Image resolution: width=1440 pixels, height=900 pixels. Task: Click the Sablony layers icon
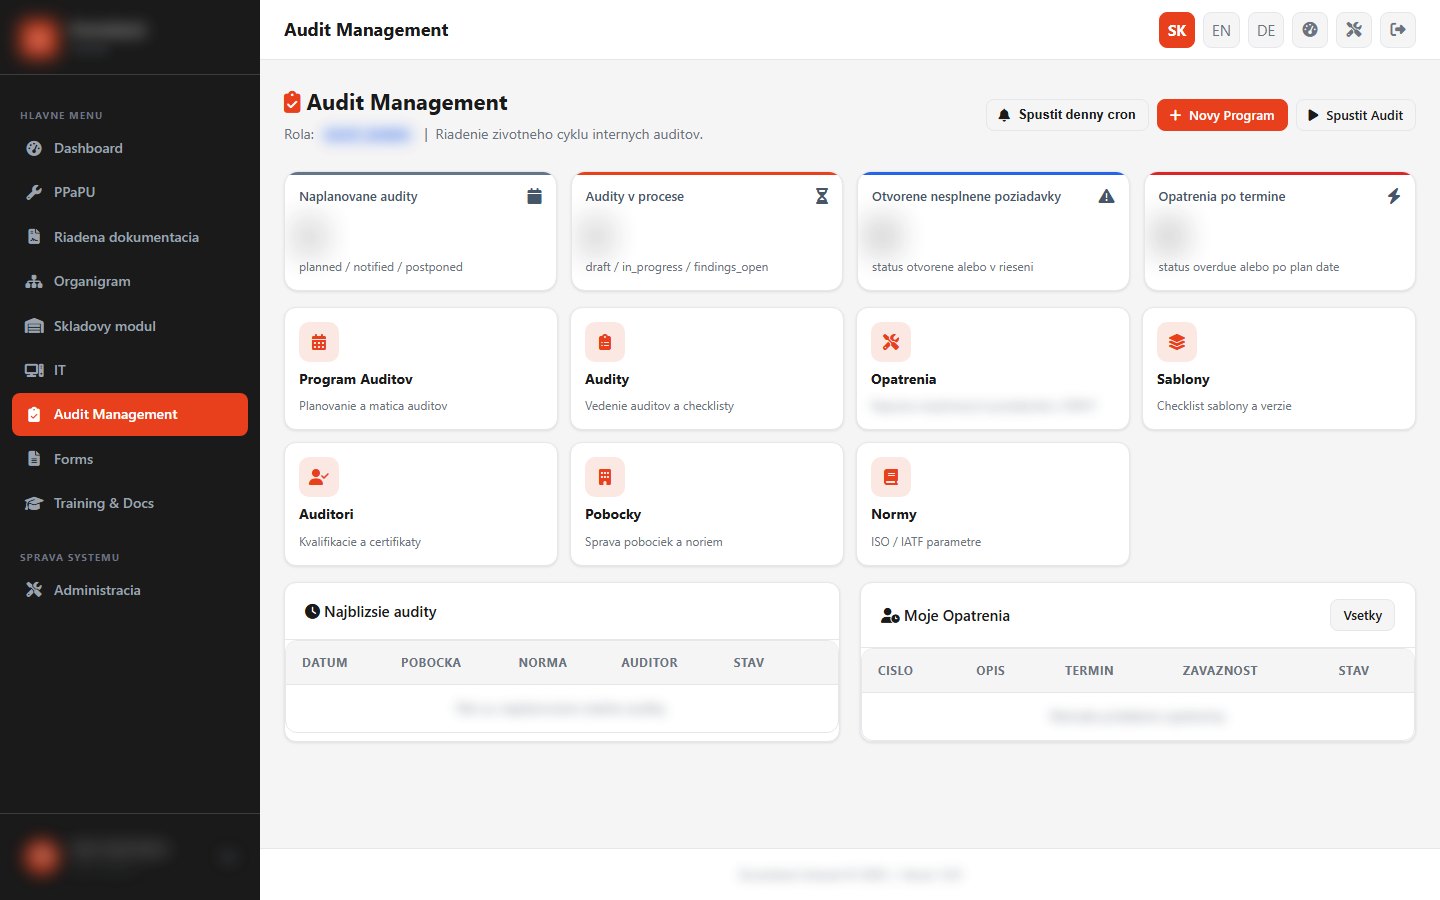(1177, 342)
